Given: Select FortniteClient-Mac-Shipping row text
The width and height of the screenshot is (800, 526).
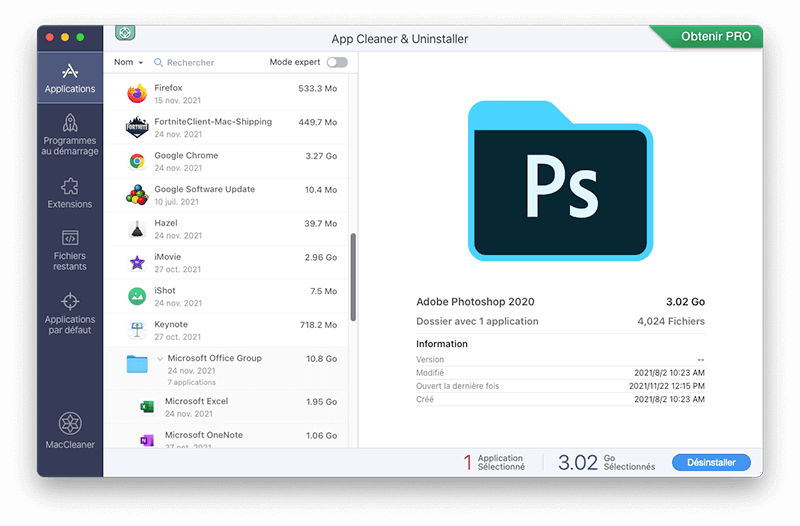Looking at the screenshot, I should tap(213, 121).
